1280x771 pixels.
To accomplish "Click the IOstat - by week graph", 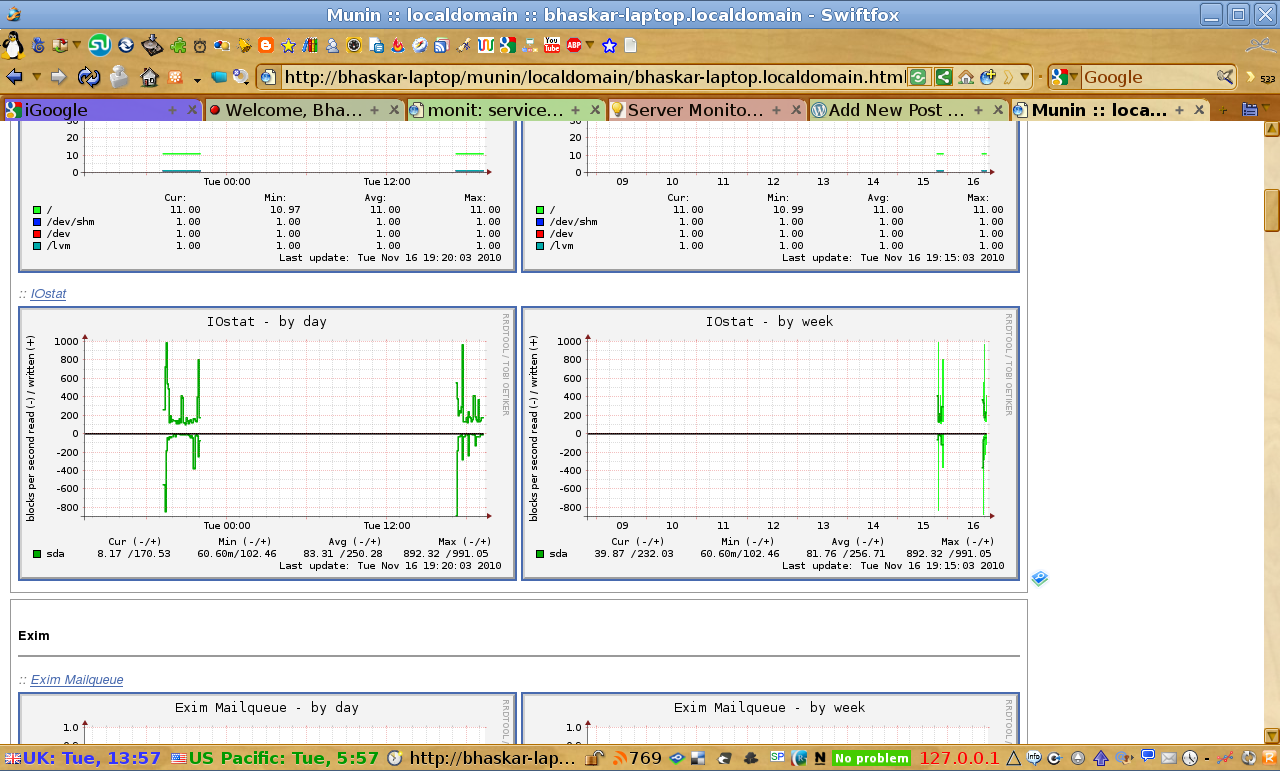I will 770,443.
